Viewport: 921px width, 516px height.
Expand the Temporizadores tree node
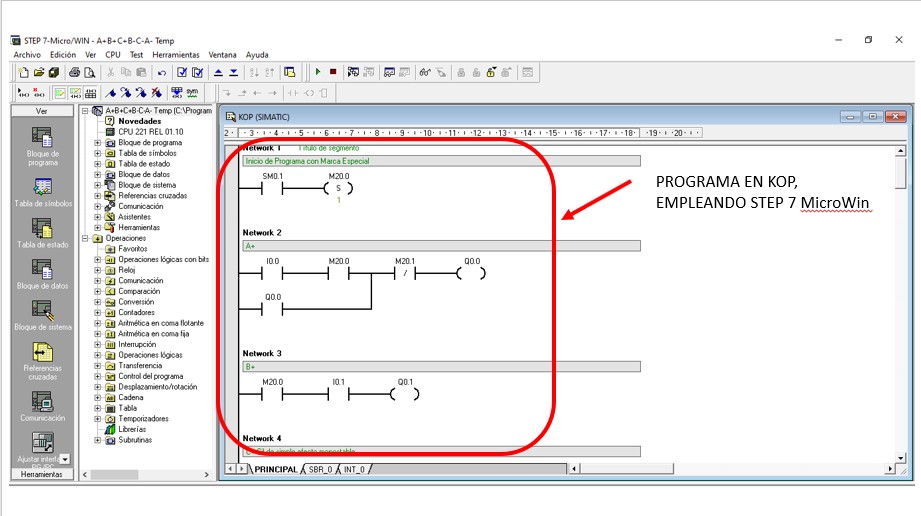coord(98,419)
